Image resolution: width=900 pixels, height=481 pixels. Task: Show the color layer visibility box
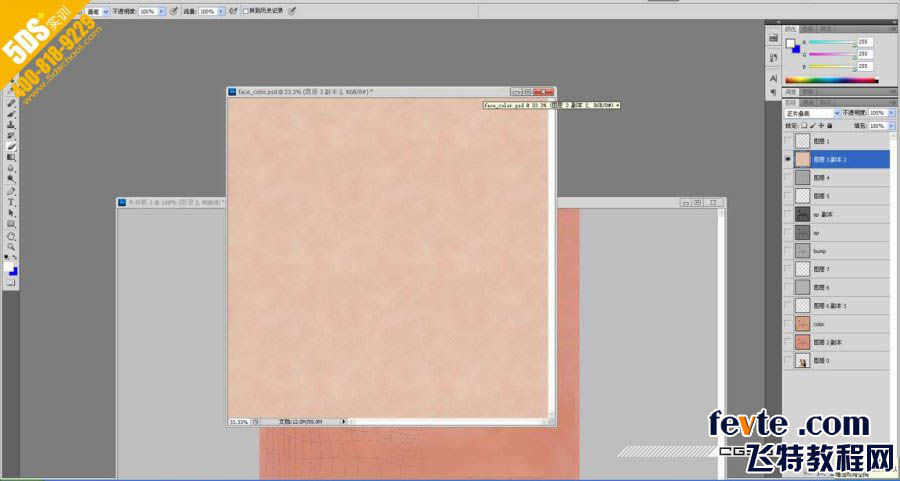[788, 324]
